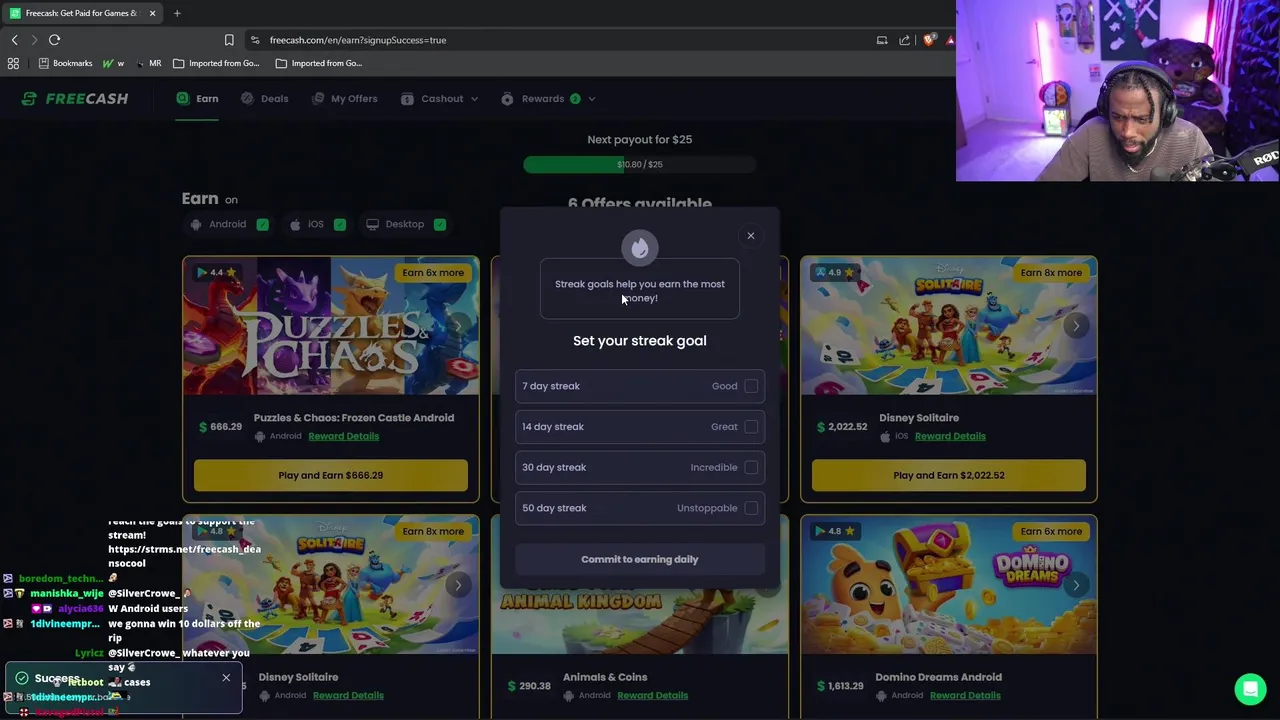
Task: Click the Disney Solitaire iOS thumbnail
Action: click(x=949, y=326)
